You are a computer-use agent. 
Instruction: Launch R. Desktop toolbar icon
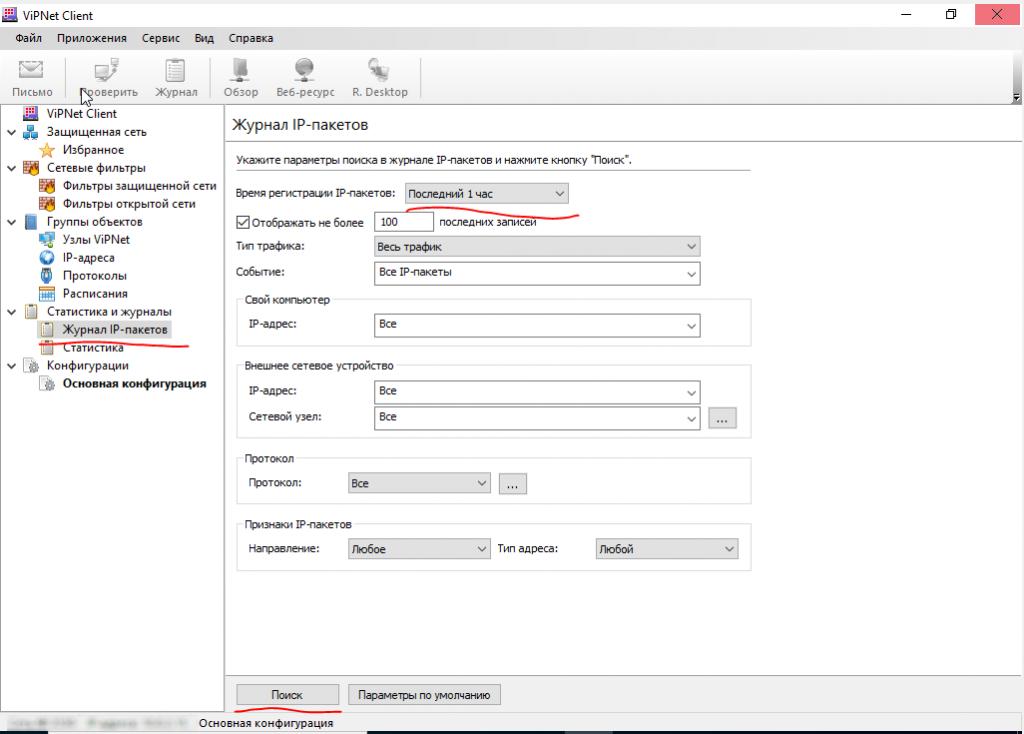coord(379,69)
